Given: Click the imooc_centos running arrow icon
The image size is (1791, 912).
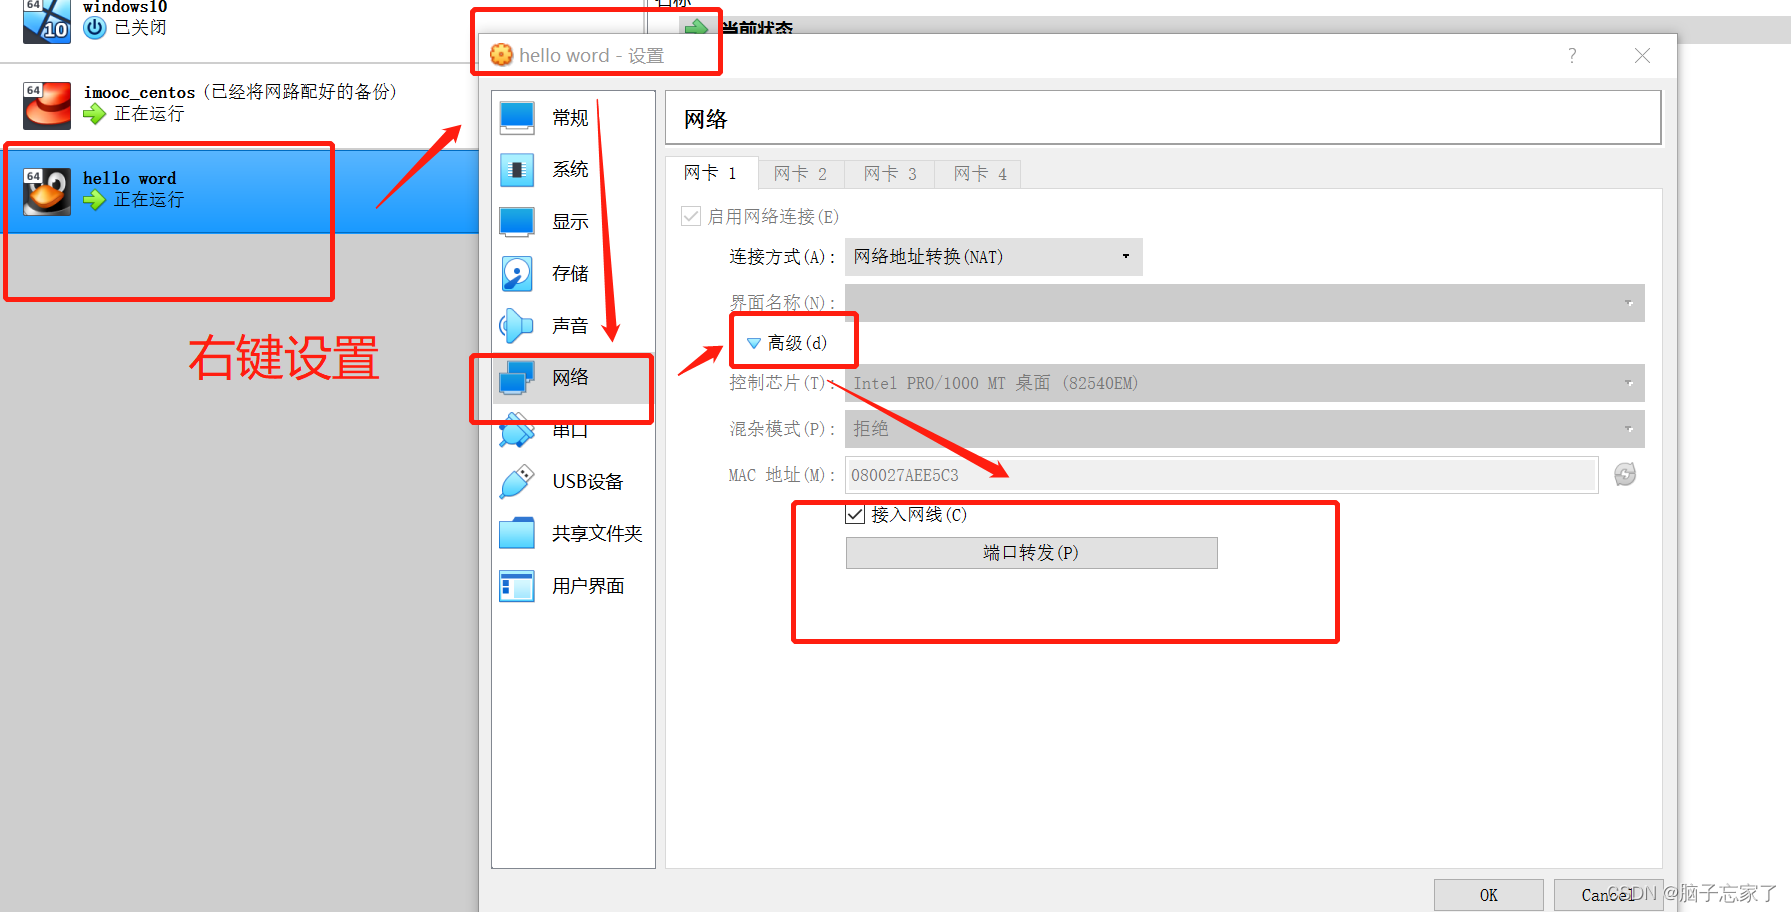Looking at the screenshot, I should pos(95,114).
